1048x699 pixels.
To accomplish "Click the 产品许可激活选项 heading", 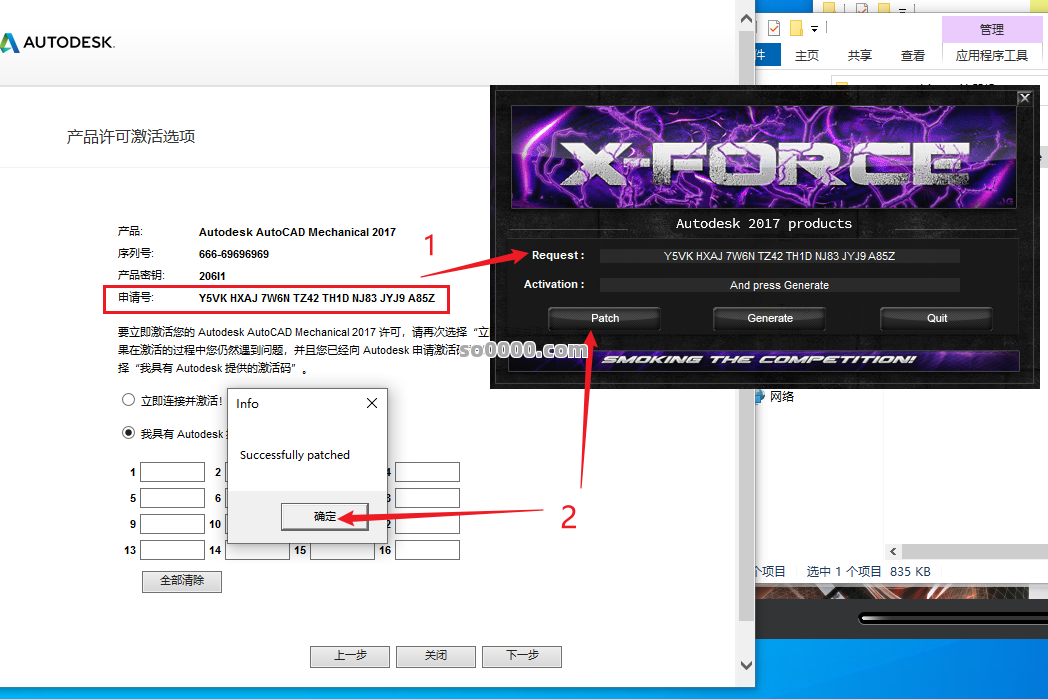I will [x=131, y=136].
